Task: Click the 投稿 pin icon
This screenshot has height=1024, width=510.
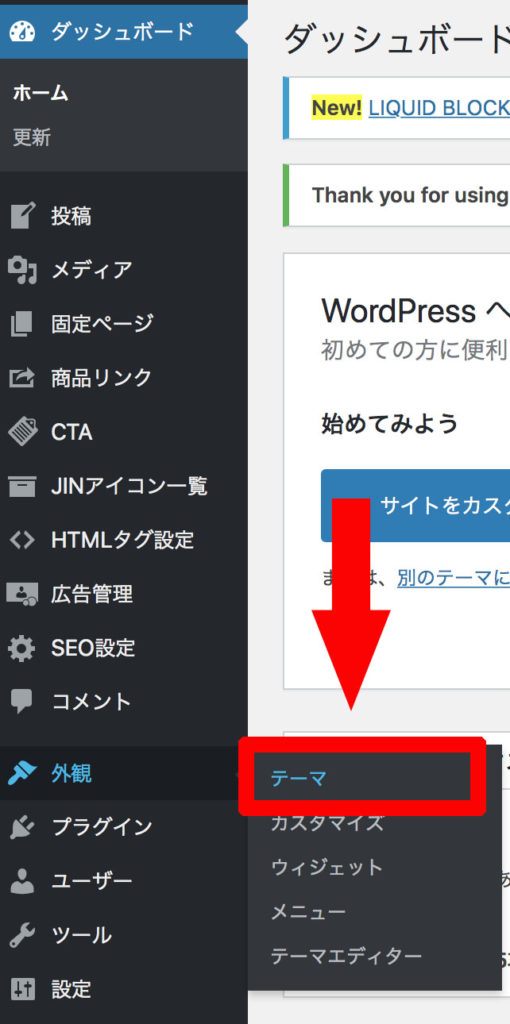Action: (22, 216)
